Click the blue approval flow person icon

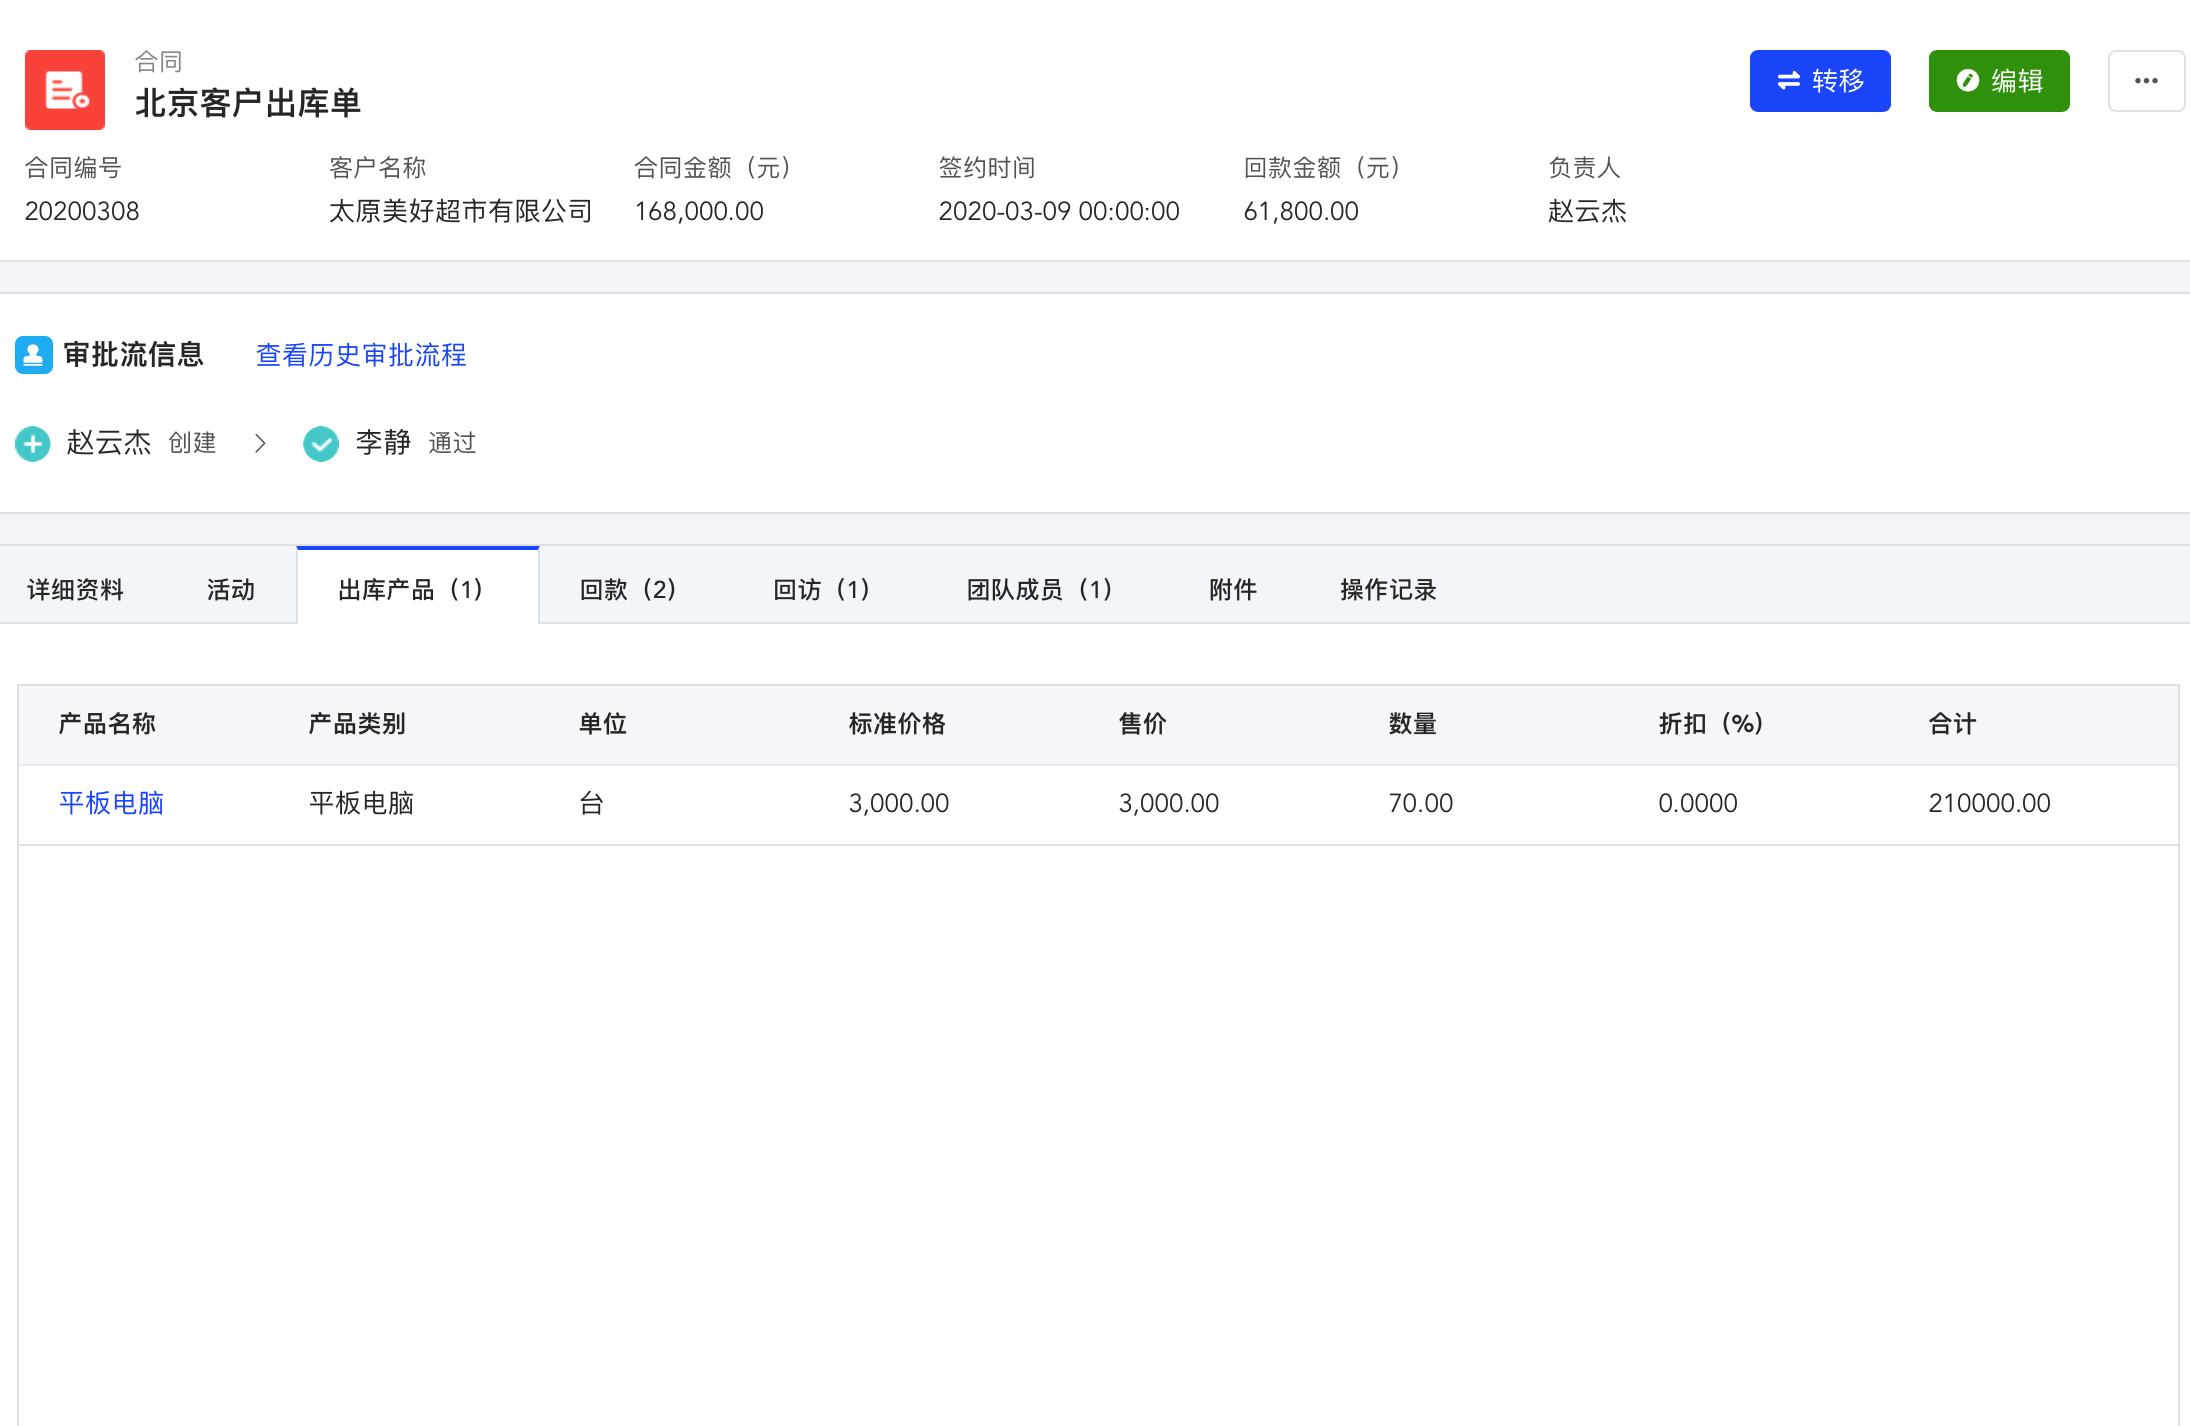33,355
